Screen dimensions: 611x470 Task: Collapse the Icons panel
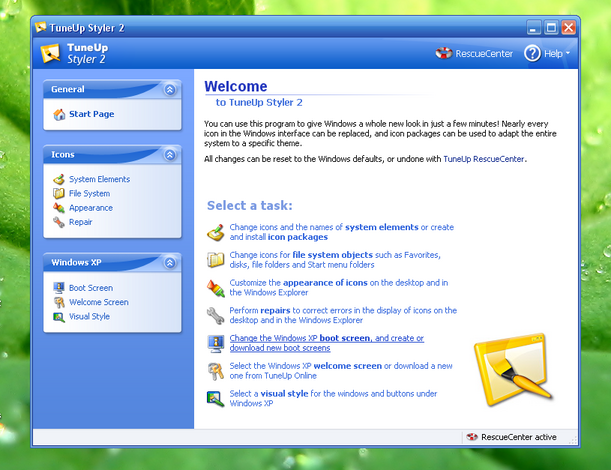[x=170, y=155]
